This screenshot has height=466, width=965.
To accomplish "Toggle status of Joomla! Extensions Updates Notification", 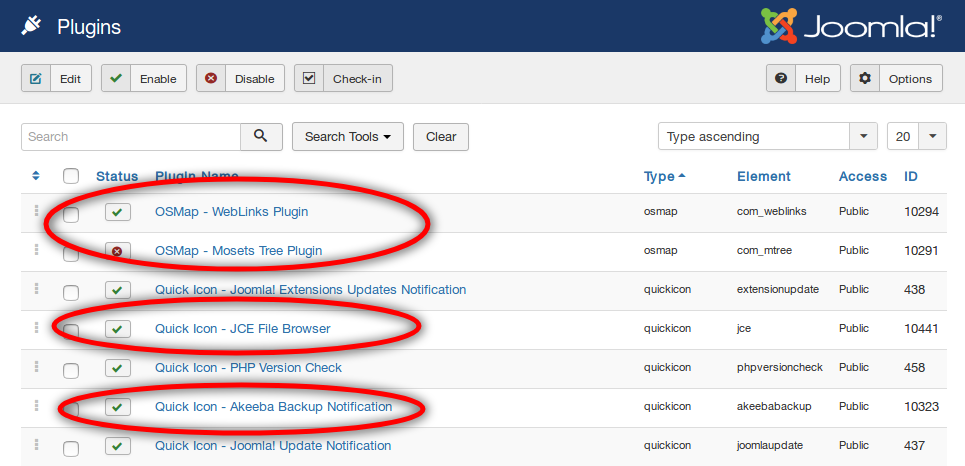I will click(x=118, y=290).
